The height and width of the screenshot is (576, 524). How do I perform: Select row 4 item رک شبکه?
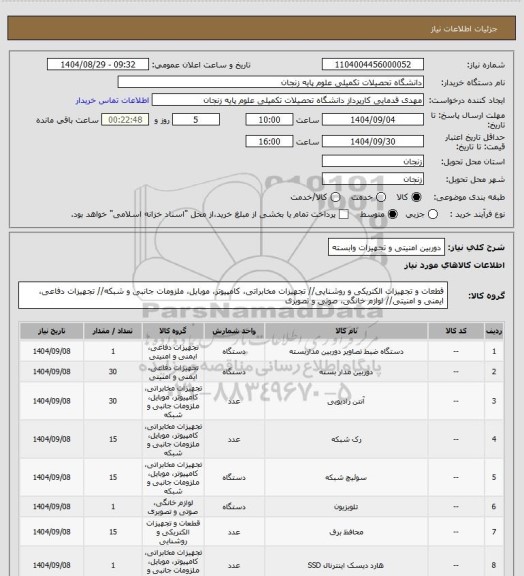(346, 439)
